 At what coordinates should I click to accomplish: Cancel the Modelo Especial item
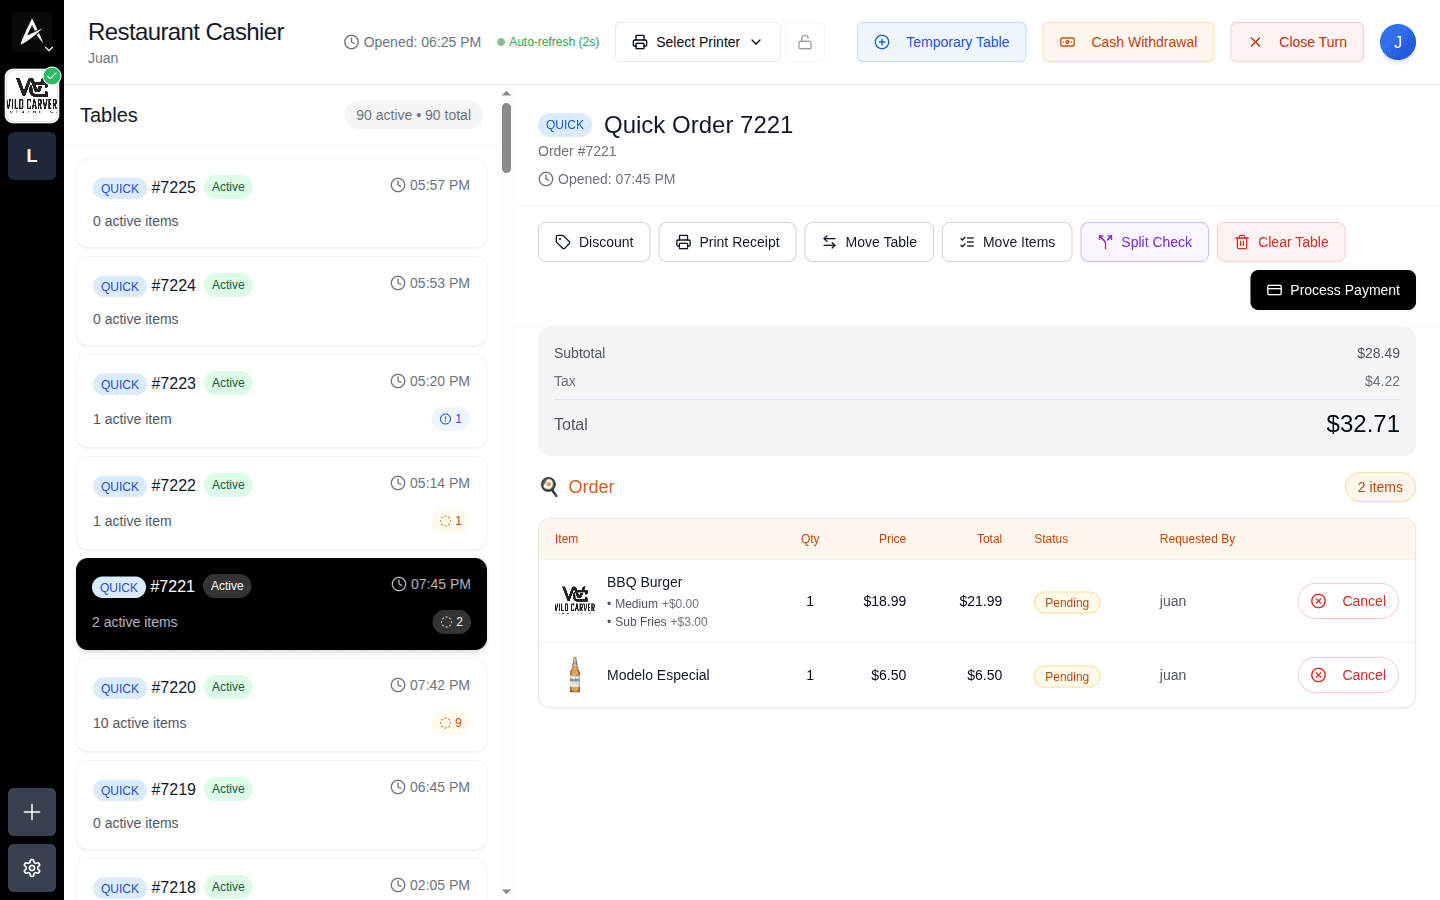click(x=1348, y=675)
